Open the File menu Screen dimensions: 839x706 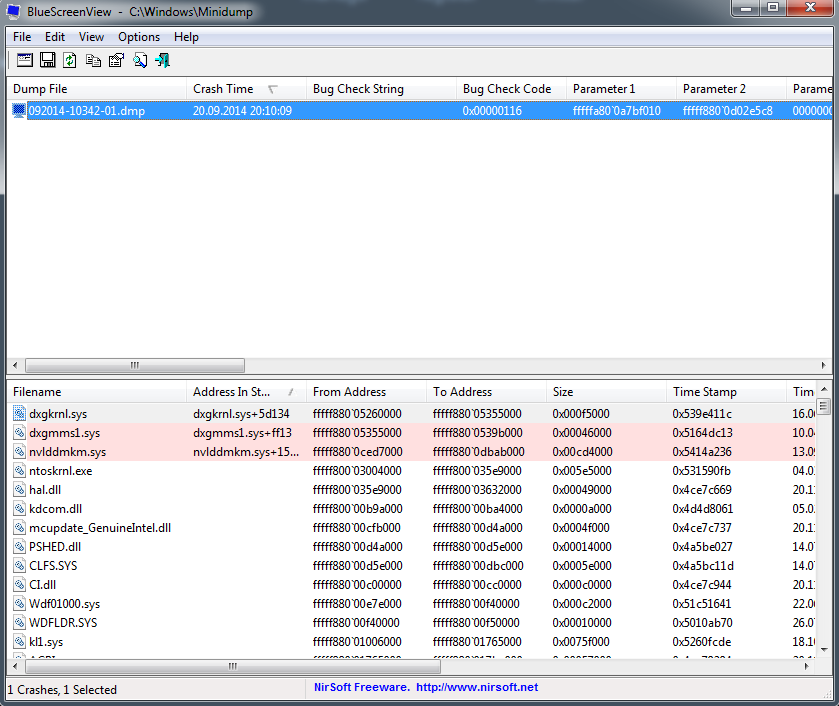pyautogui.click(x=22, y=37)
